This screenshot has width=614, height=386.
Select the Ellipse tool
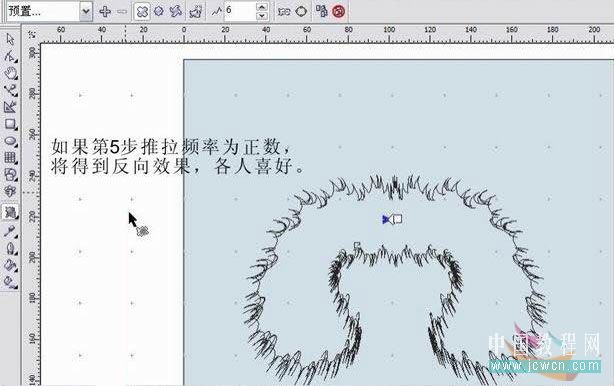coord(10,141)
